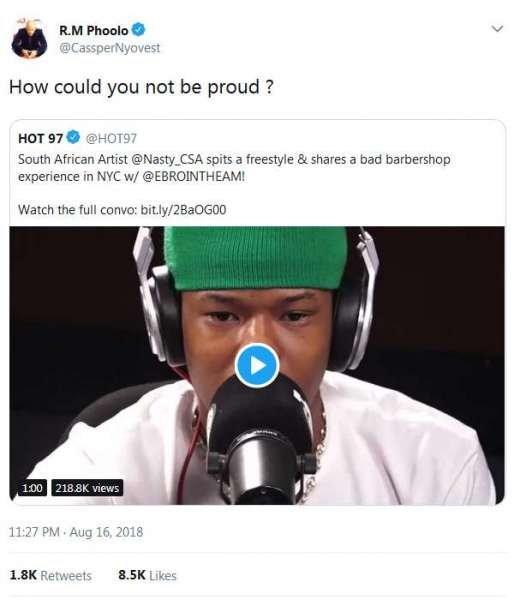
Task: Open the 11:27 PM Aug 16, 2018 timestamp
Action: [x=76, y=532]
